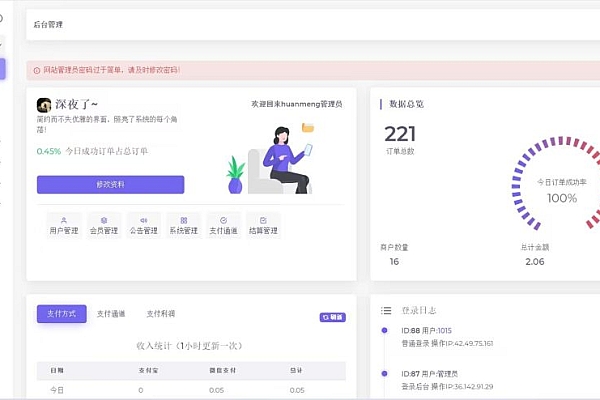Click IP address 42.49.75.161 log line
This screenshot has height=400, width=600.
coord(447,343)
